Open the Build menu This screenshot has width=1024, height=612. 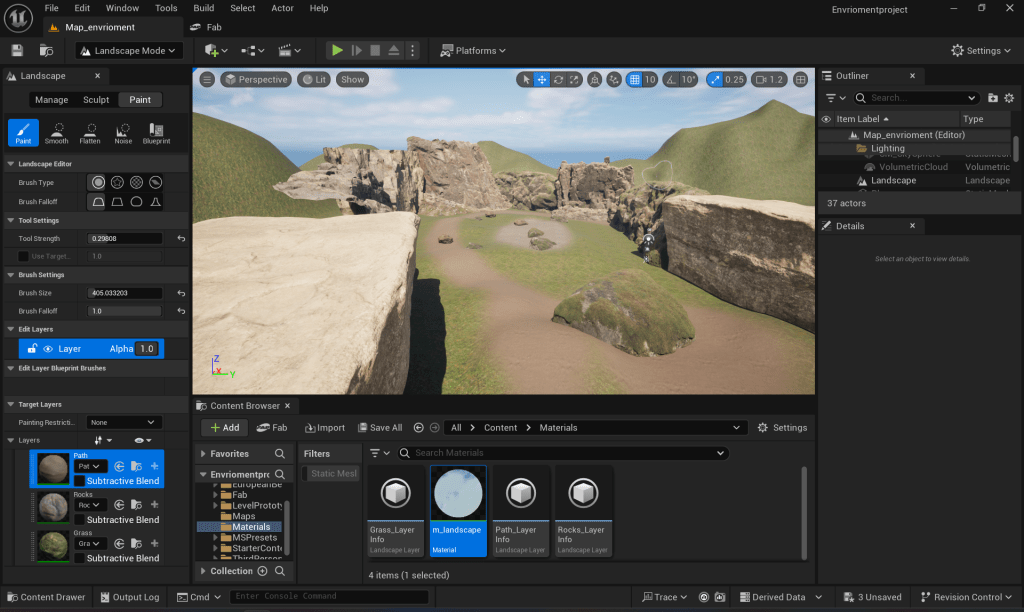point(203,8)
